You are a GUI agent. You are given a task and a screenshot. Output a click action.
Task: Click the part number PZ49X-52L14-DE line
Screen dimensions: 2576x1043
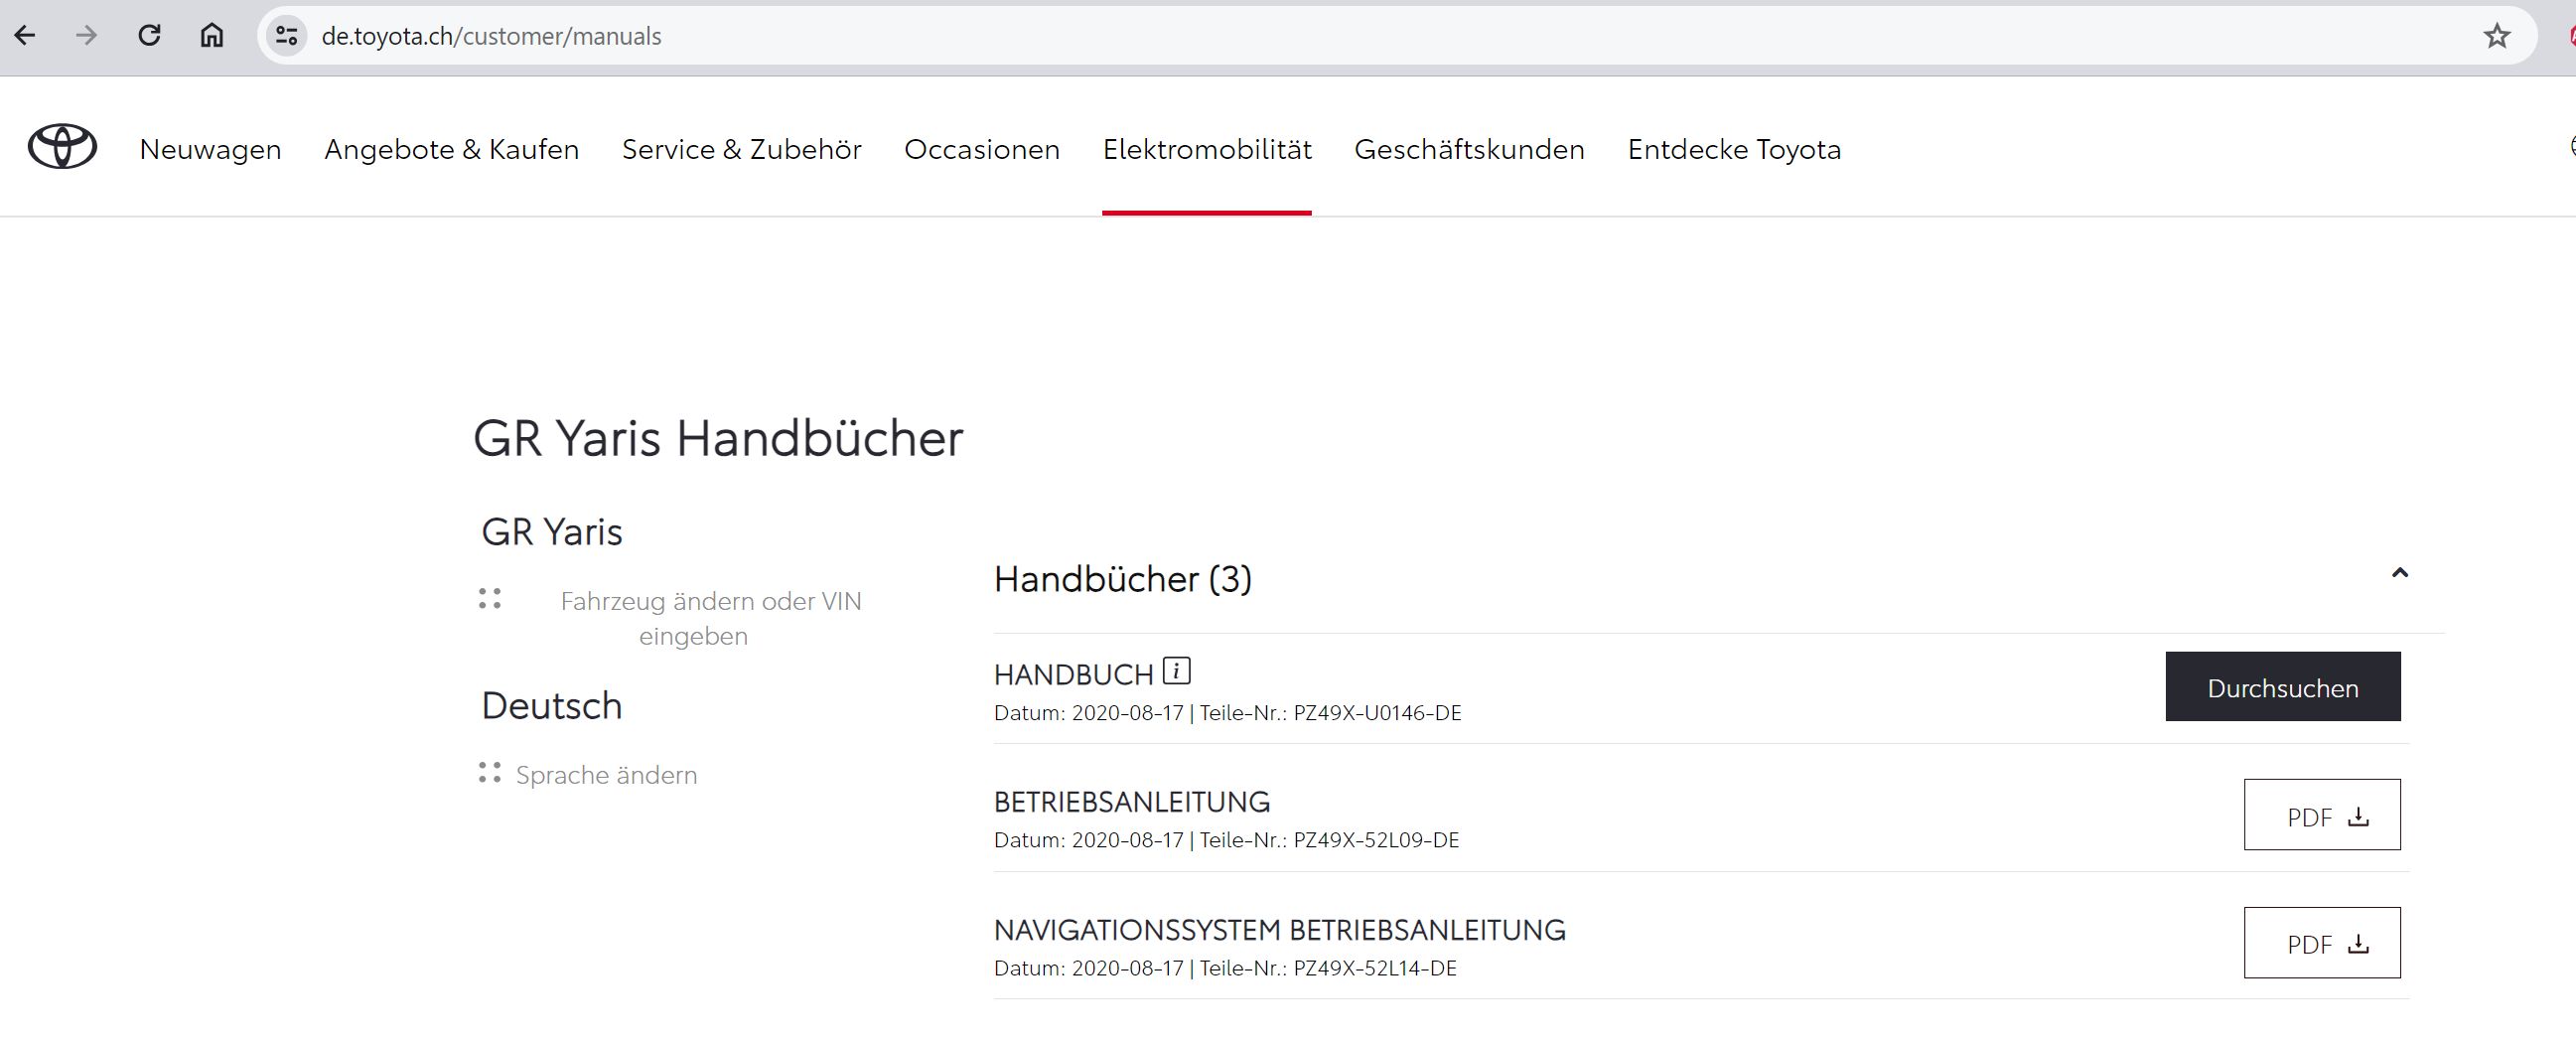point(1225,968)
